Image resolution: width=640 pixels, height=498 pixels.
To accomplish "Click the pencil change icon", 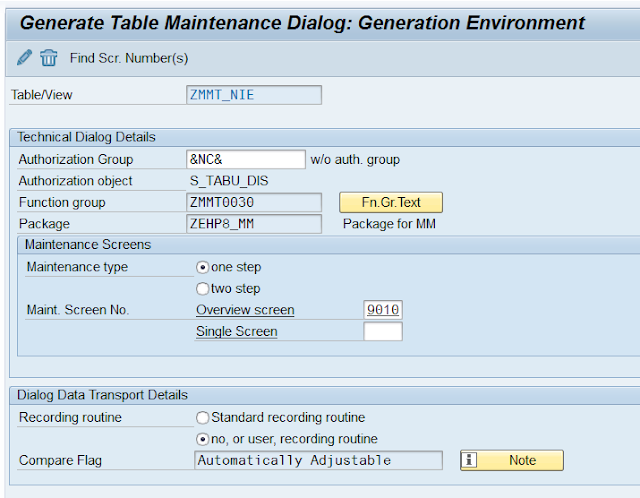I will [x=24, y=58].
